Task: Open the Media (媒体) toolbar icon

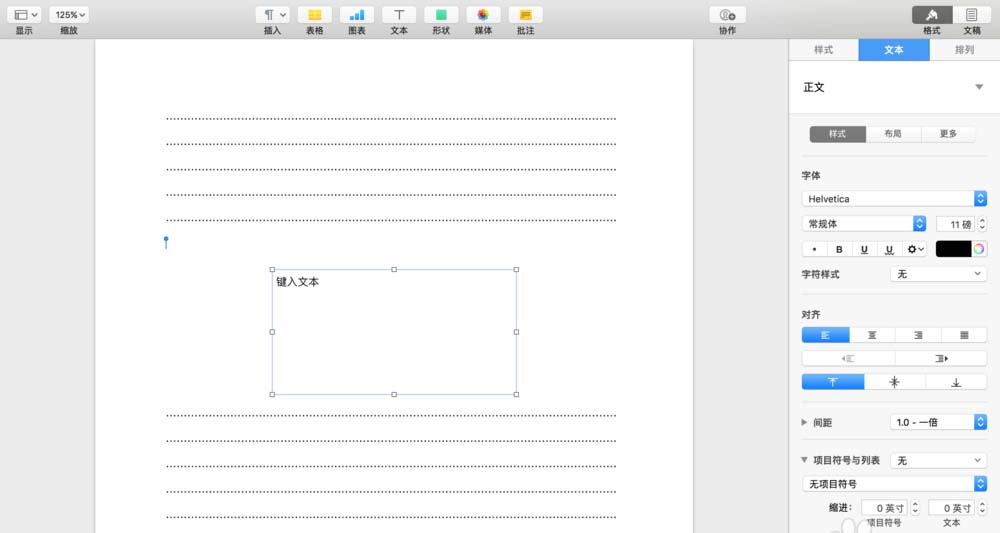Action: [x=483, y=15]
